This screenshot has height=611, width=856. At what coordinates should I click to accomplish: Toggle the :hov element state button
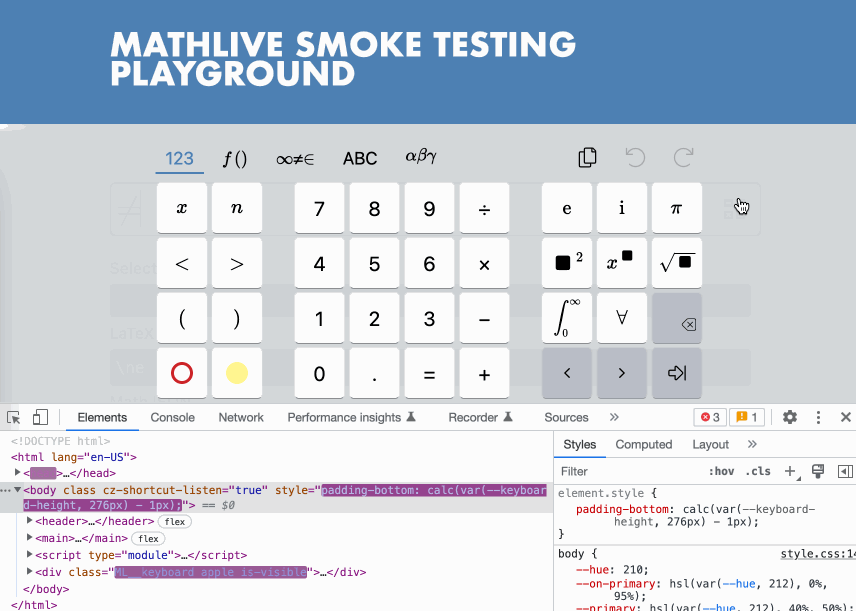[x=721, y=471]
